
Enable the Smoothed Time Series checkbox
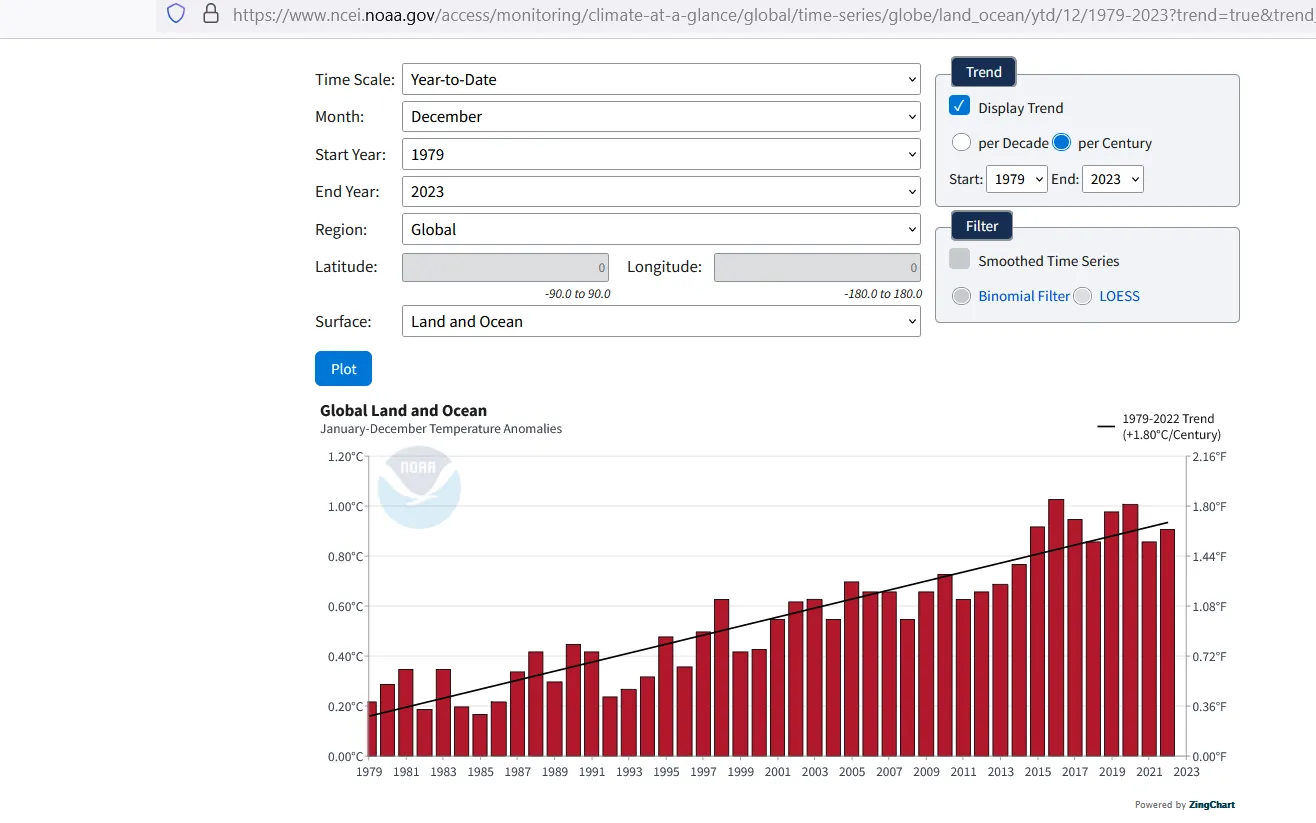pyautogui.click(x=960, y=259)
